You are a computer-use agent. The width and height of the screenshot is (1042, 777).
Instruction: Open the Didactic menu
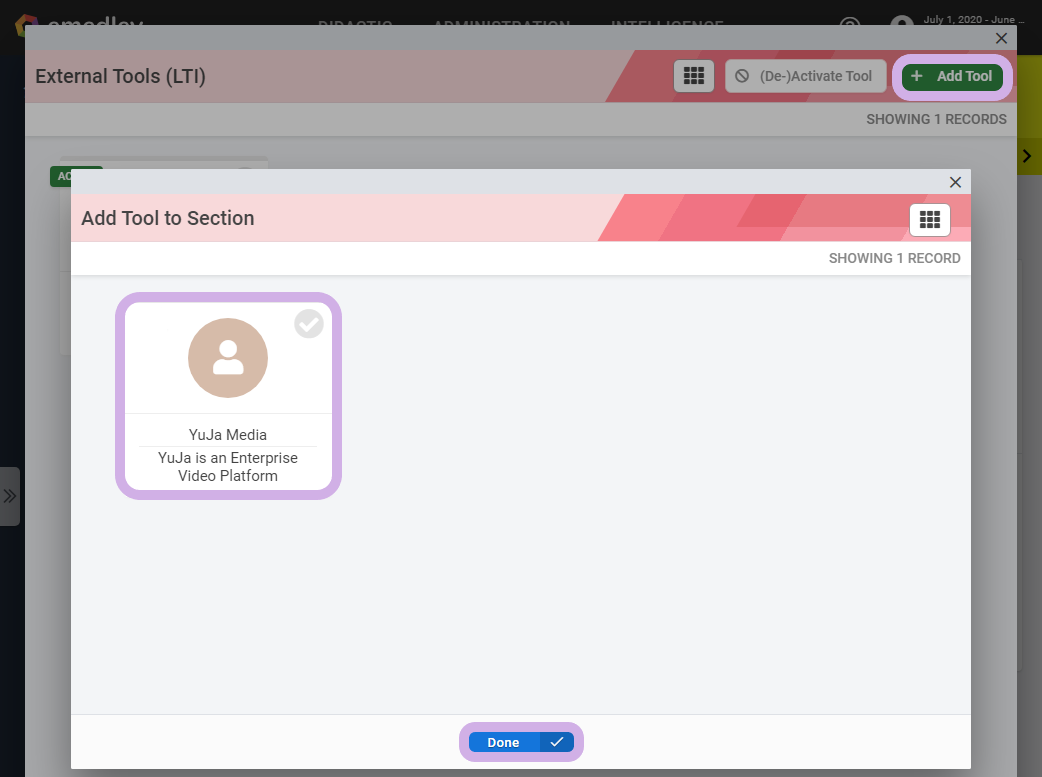click(x=361, y=25)
